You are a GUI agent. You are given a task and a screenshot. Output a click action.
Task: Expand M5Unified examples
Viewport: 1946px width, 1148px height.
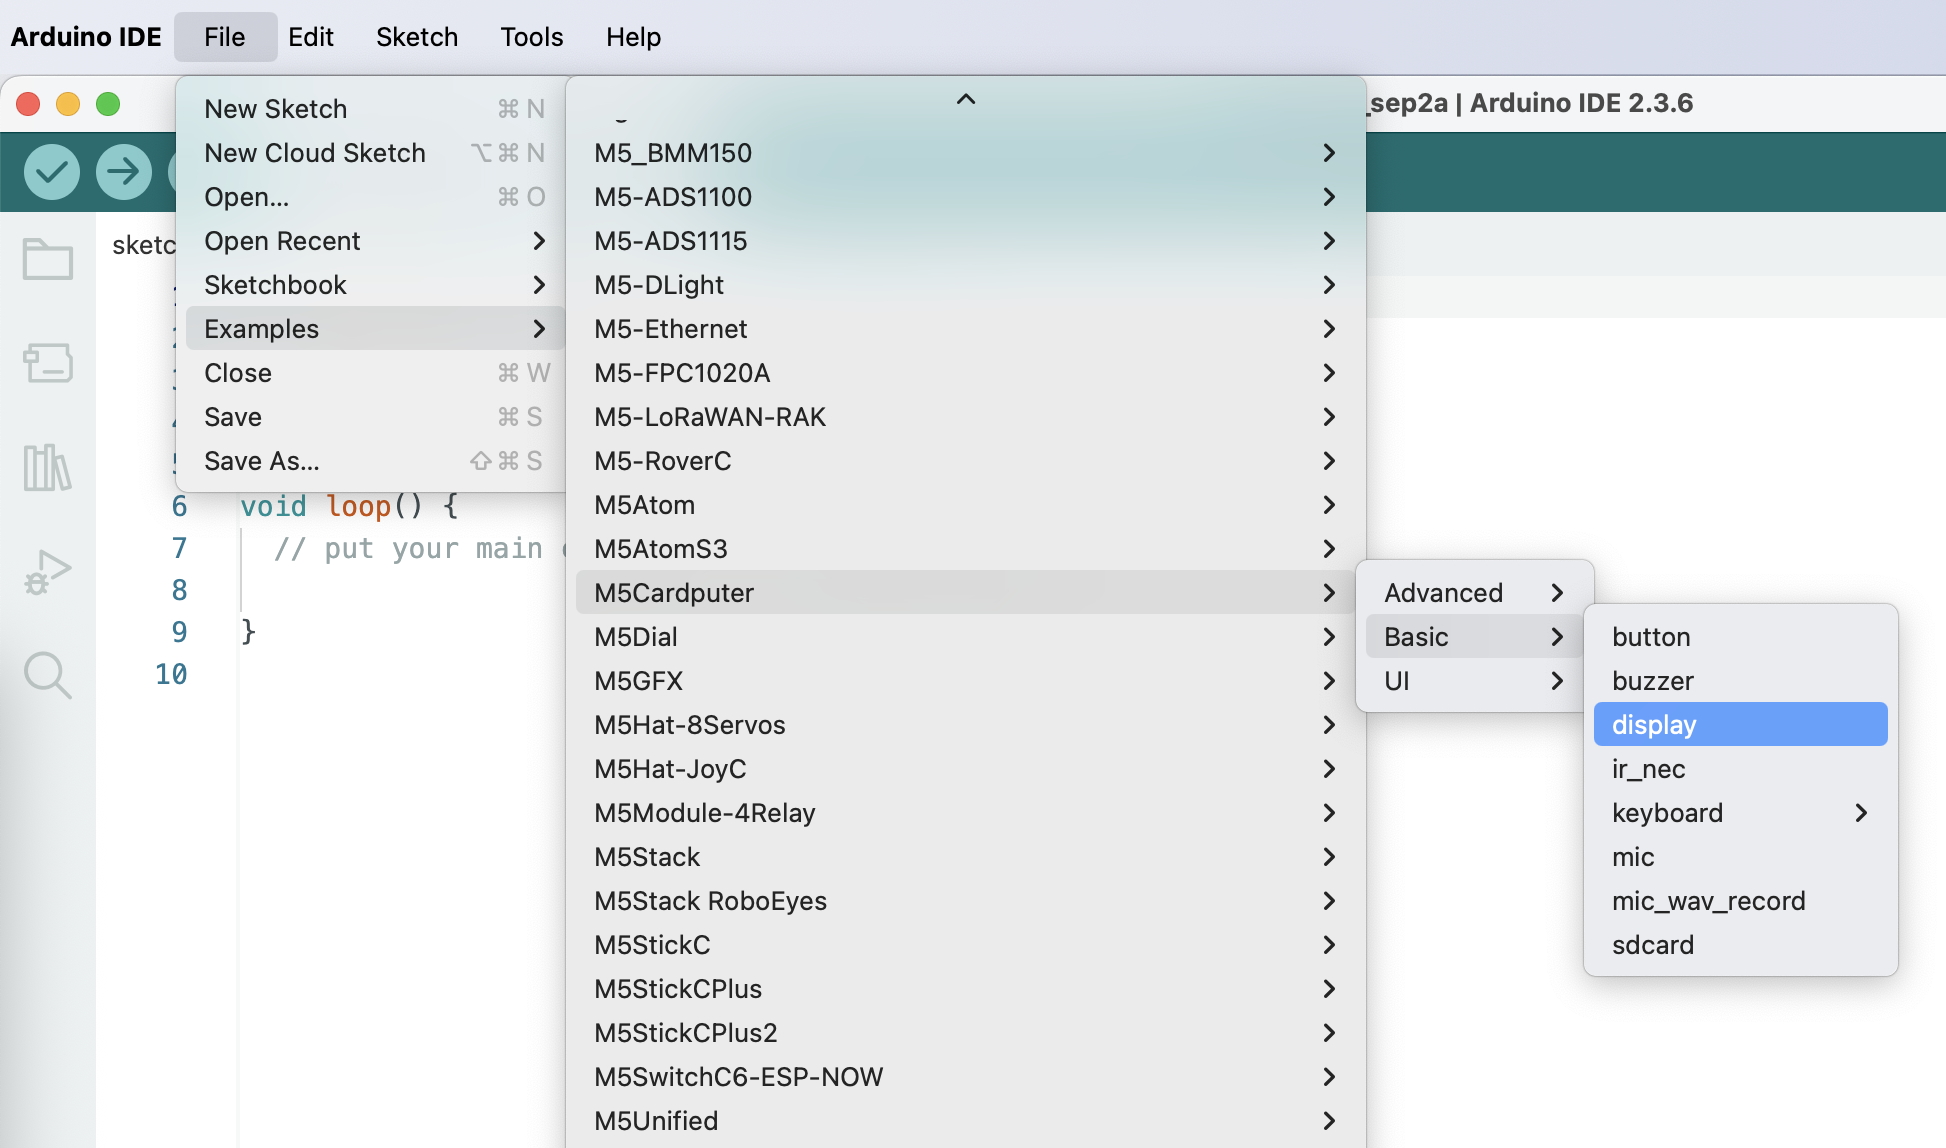pos(965,1121)
